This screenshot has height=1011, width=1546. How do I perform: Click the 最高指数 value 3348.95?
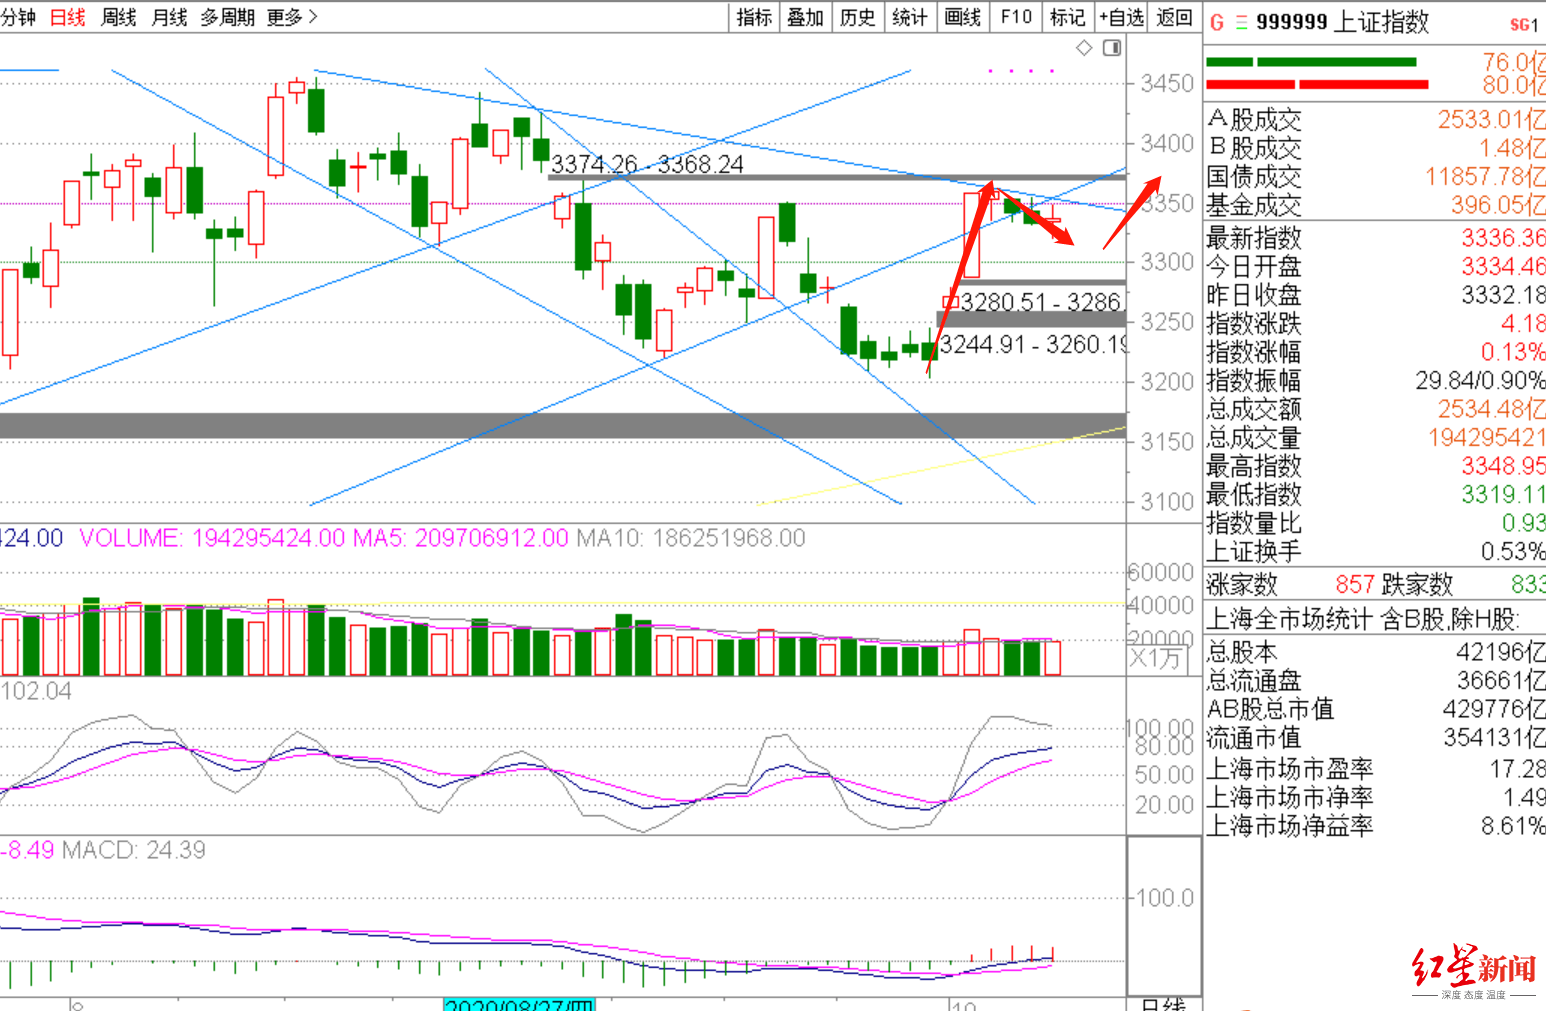1503,466
